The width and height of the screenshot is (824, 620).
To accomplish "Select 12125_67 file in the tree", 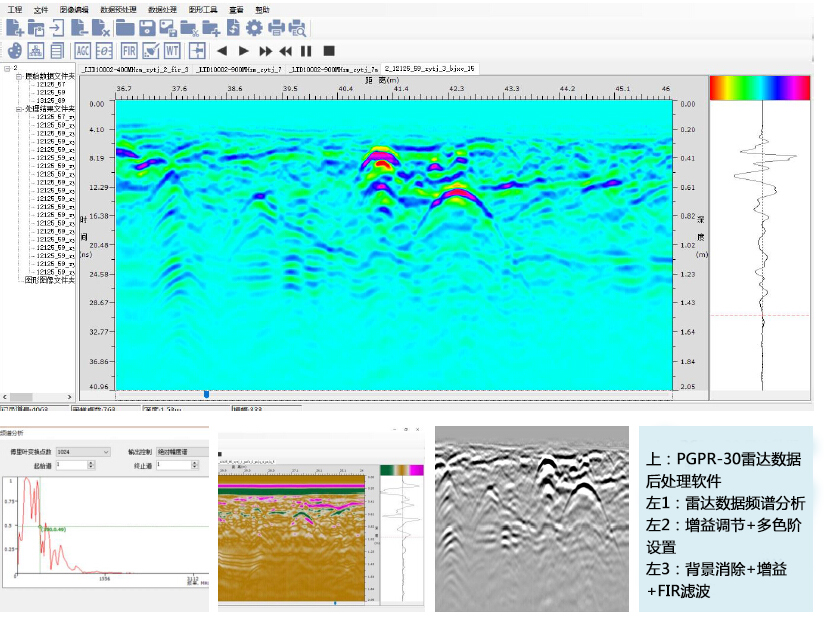I will tap(51, 85).
